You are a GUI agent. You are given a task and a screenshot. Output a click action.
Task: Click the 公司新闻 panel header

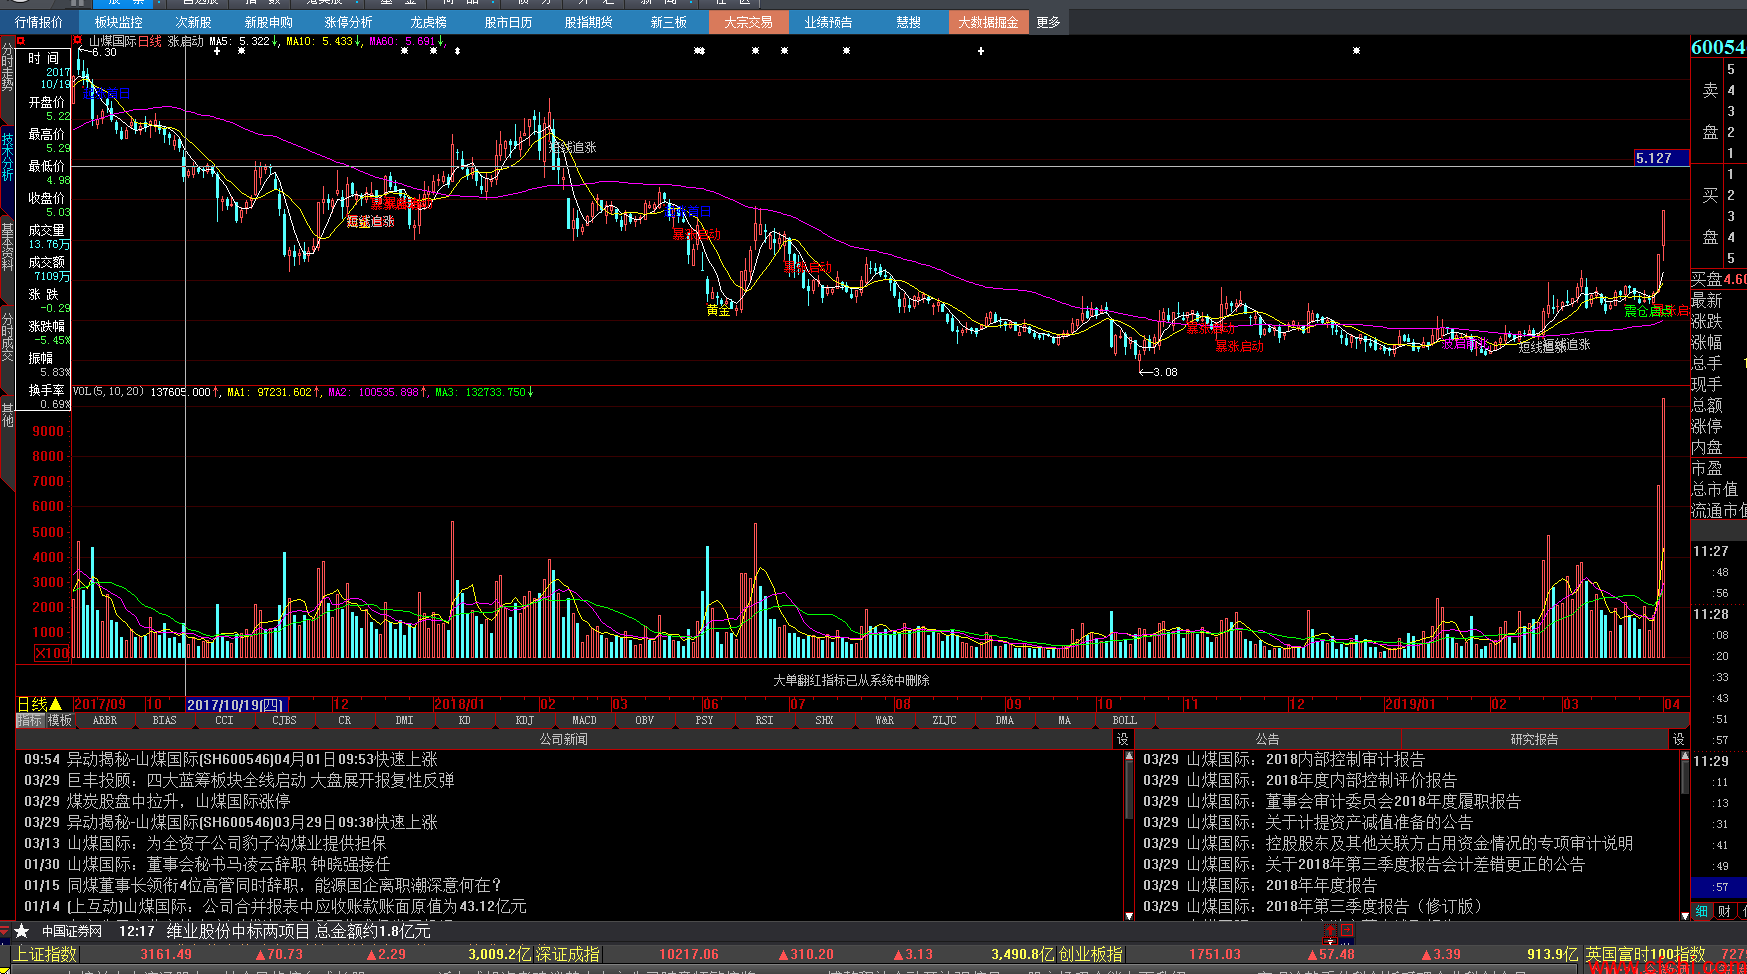click(x=564, y=739)
